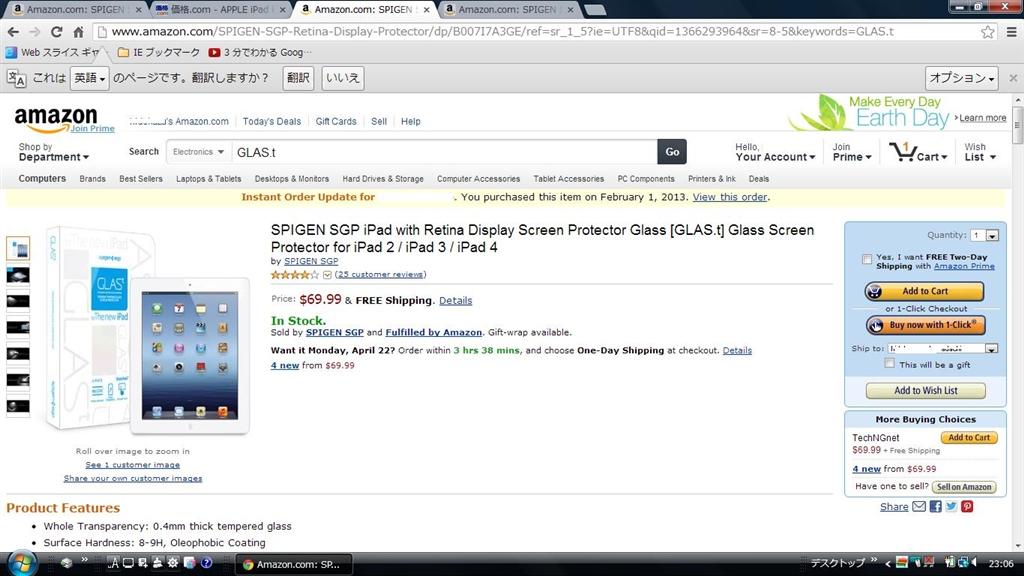Share product via Facebook icon

click(935, 506)
